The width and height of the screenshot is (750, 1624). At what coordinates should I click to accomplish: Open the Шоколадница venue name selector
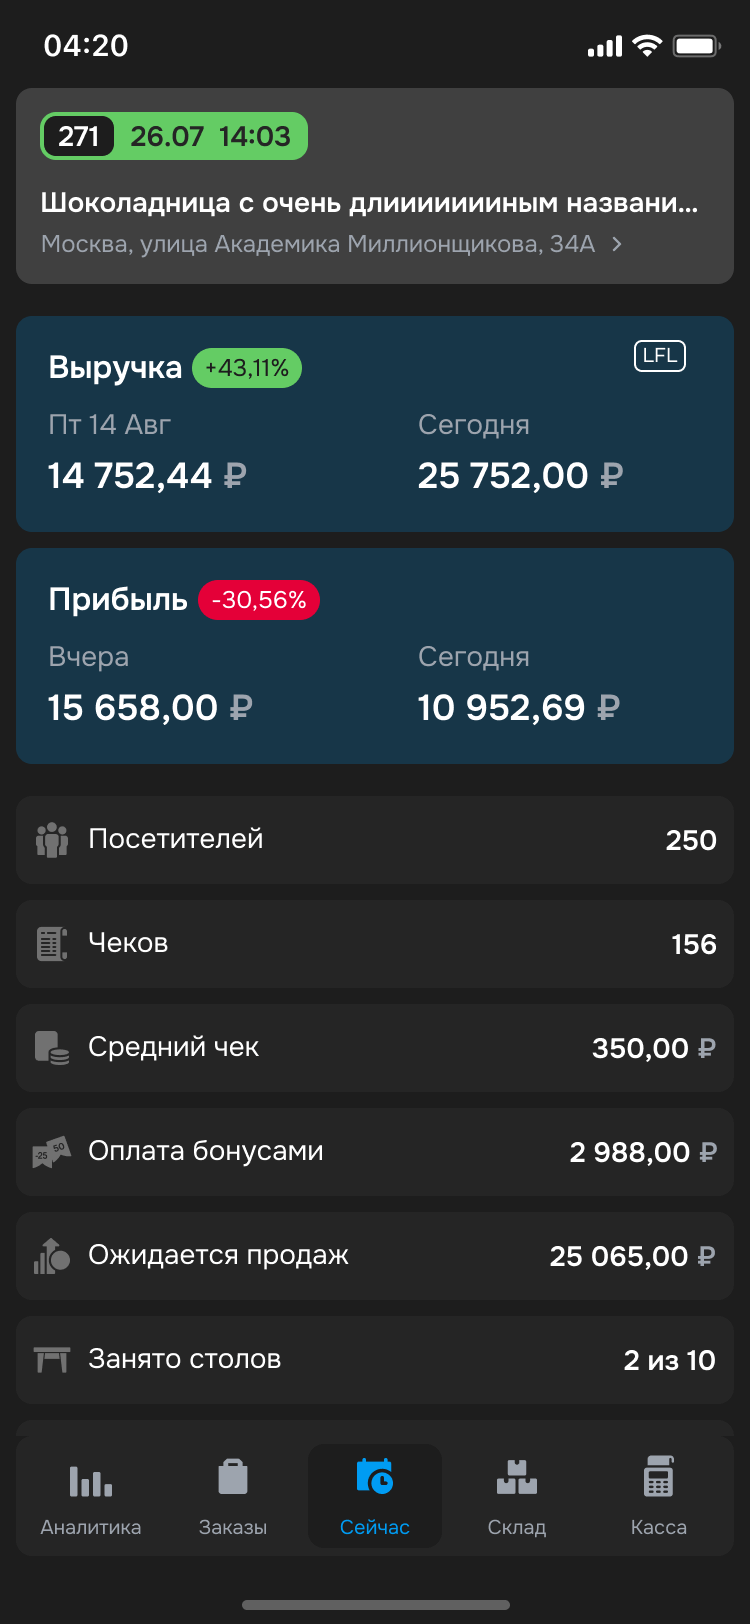click(x=369, y=203)
